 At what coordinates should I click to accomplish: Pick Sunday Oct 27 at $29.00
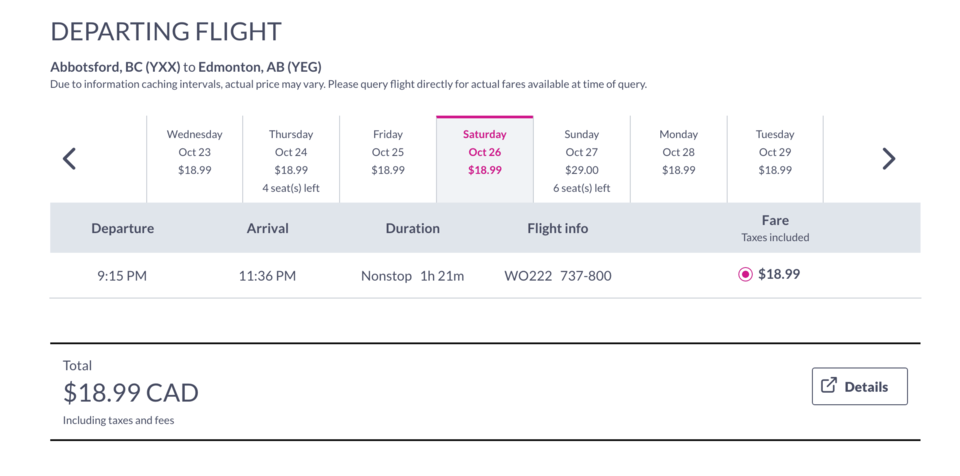(582, 159)
